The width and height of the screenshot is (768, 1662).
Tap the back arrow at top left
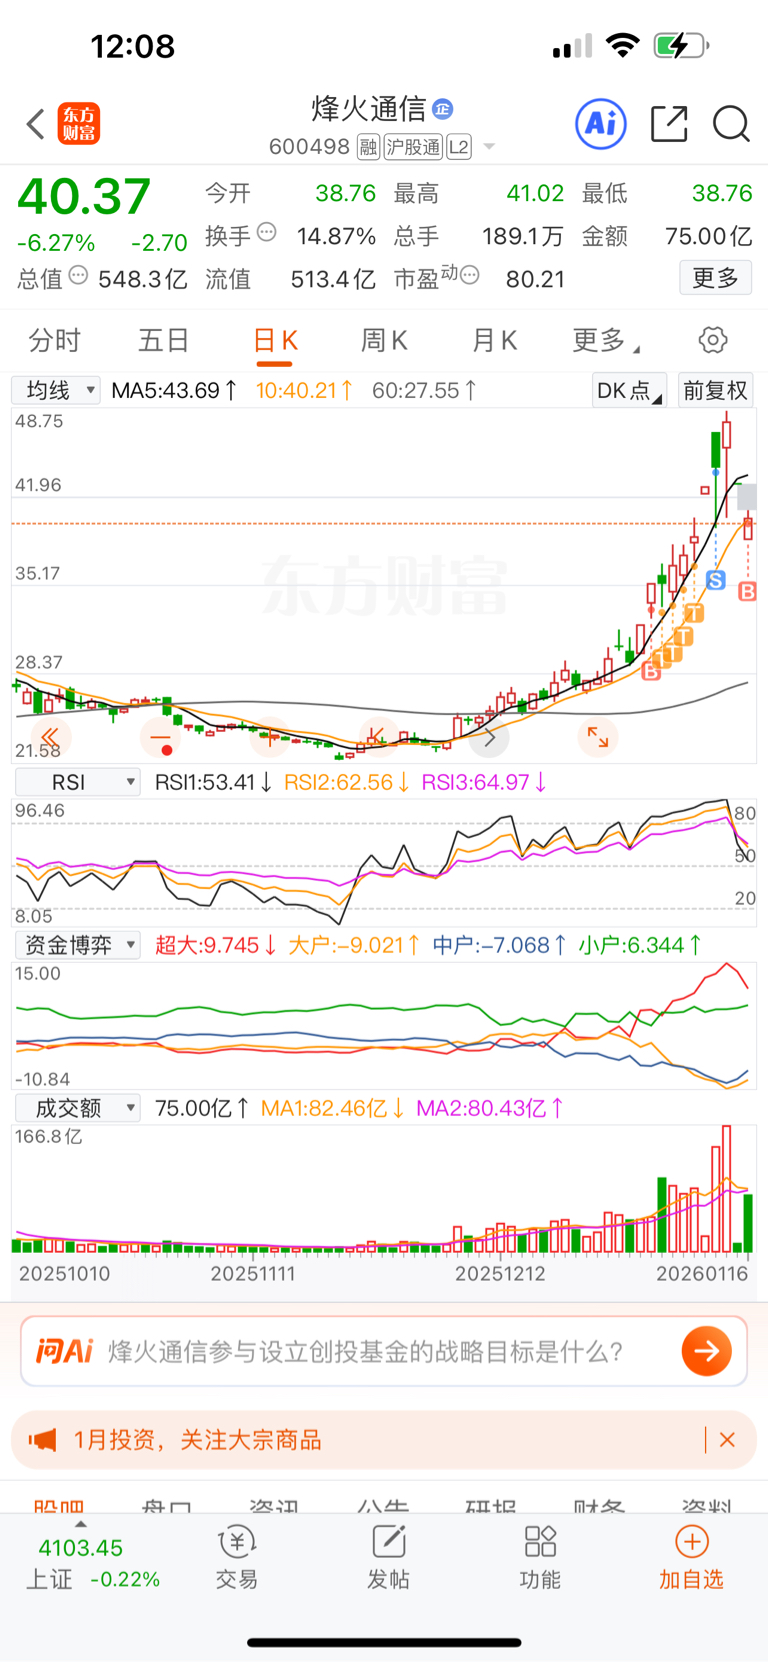[36, 124]
